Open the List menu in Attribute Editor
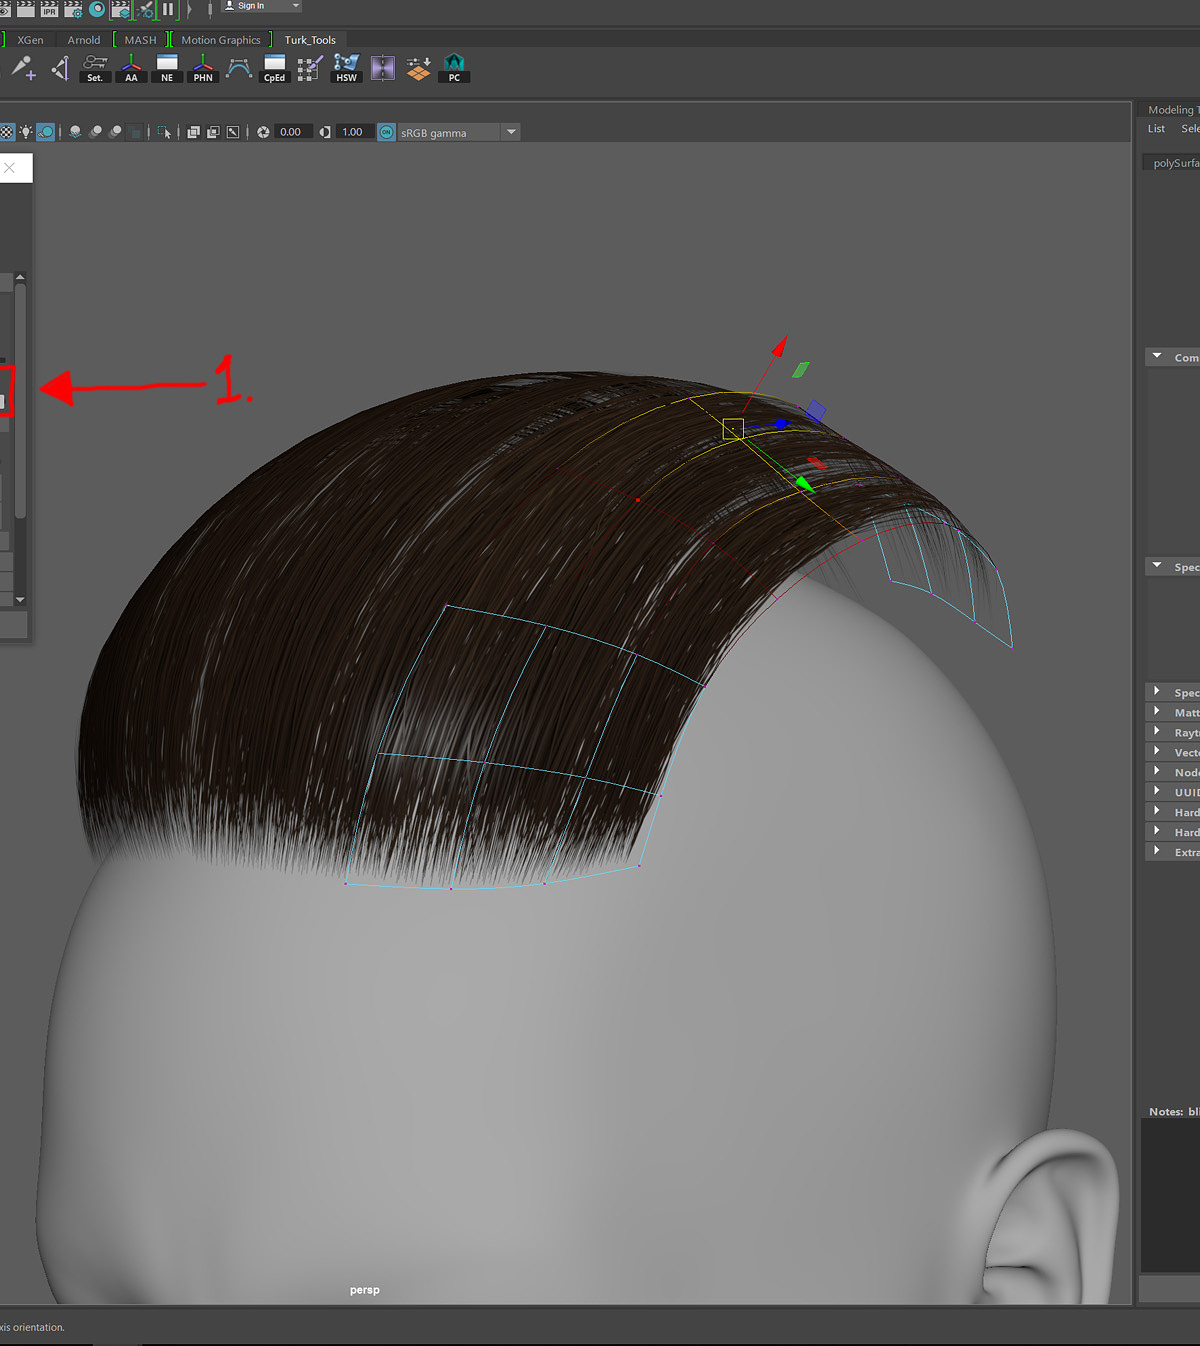1200x1346 pixels. 1156,128
